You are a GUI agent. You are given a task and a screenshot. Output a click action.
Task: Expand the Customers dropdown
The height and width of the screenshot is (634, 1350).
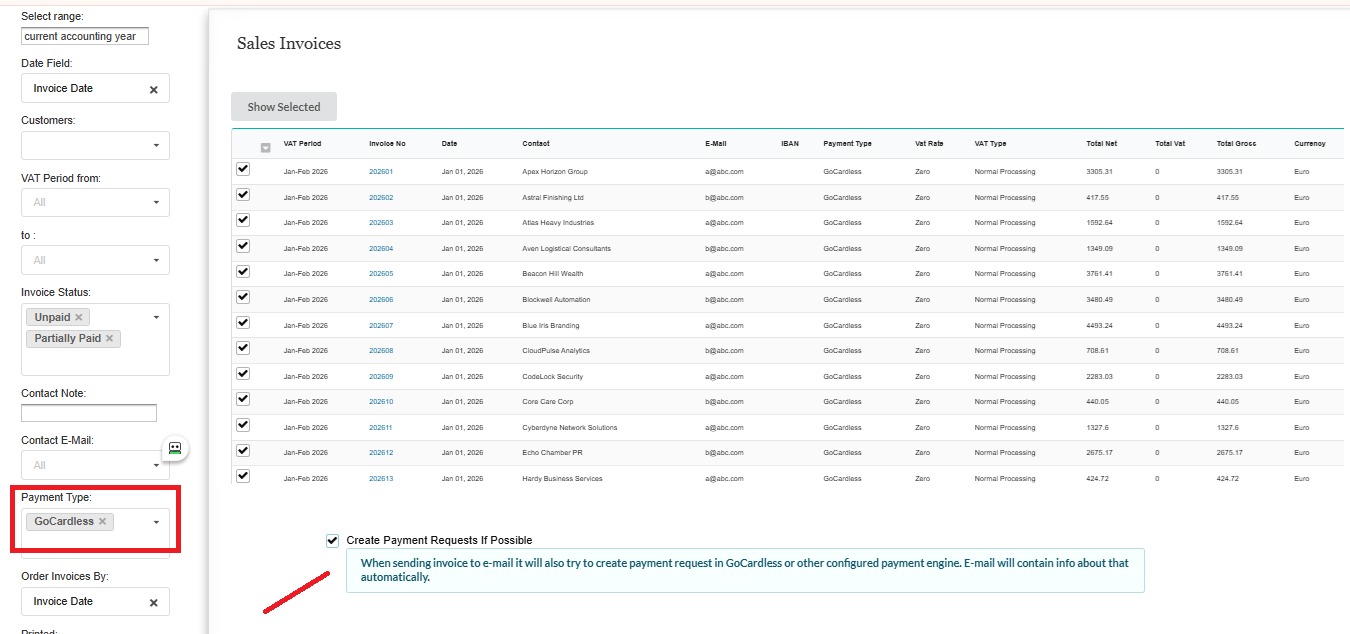(157, 146)
